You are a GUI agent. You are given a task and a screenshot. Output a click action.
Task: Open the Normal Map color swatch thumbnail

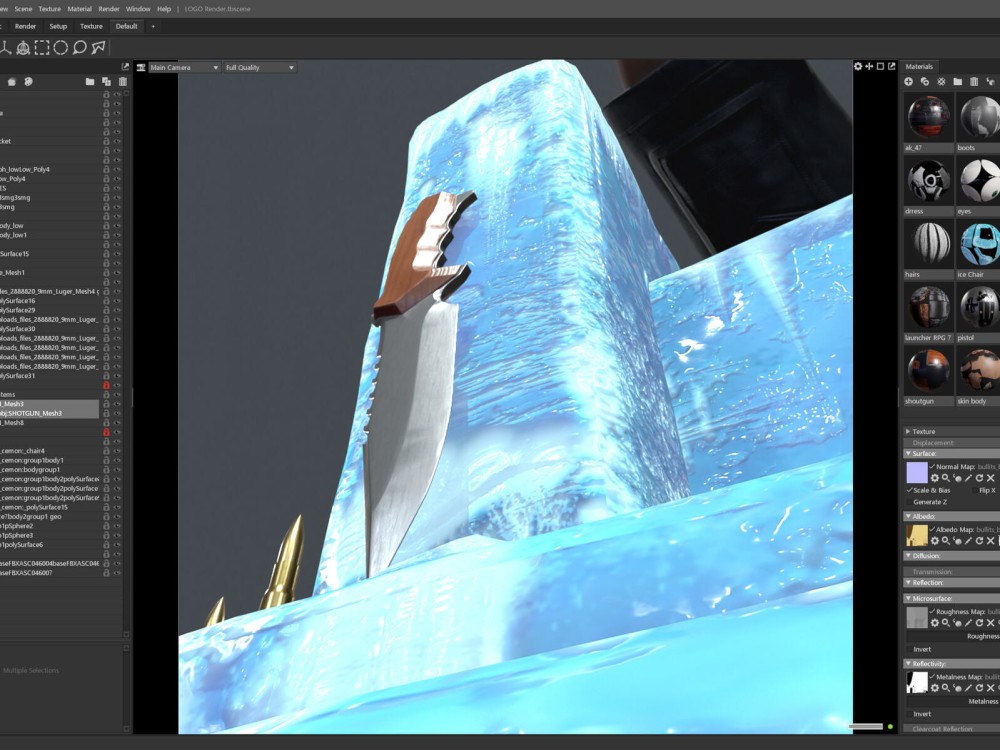click(x=916, y=473)
